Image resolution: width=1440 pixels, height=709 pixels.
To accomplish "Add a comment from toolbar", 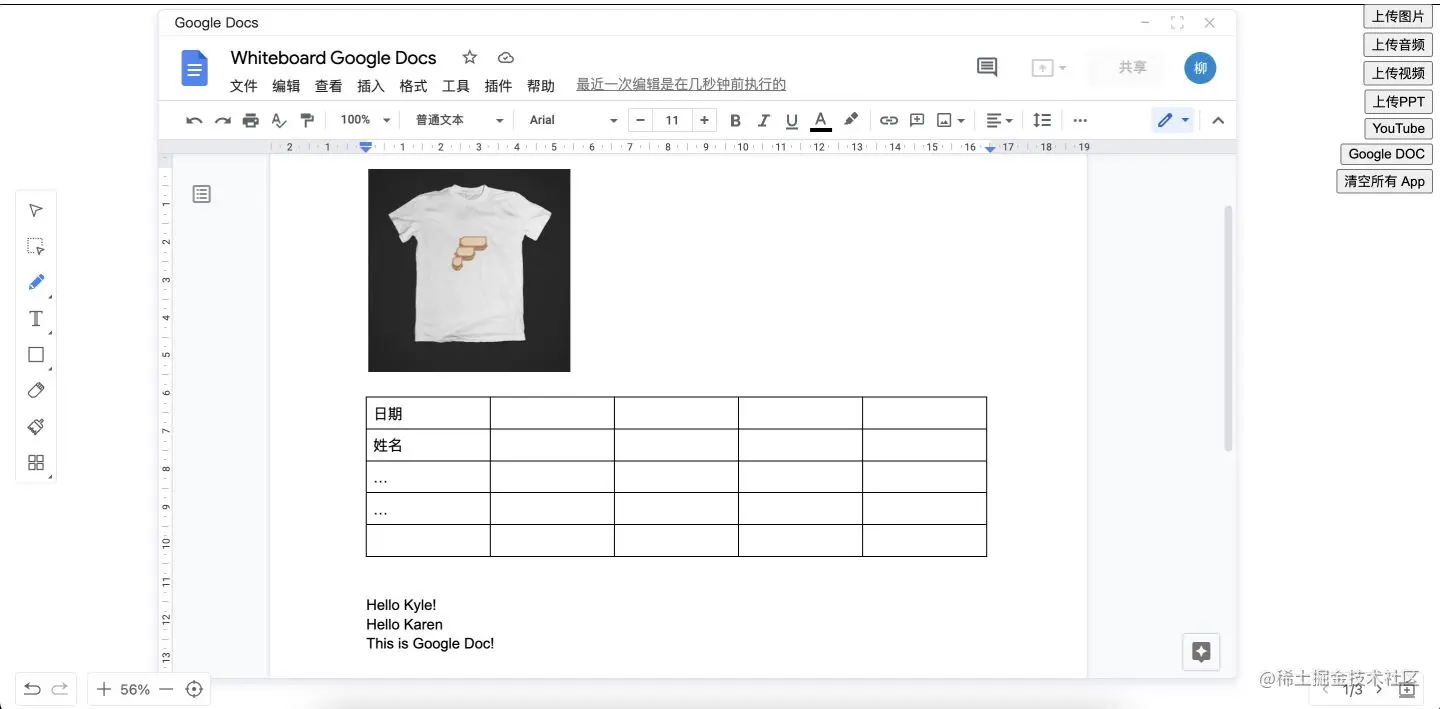I will 916,120.
